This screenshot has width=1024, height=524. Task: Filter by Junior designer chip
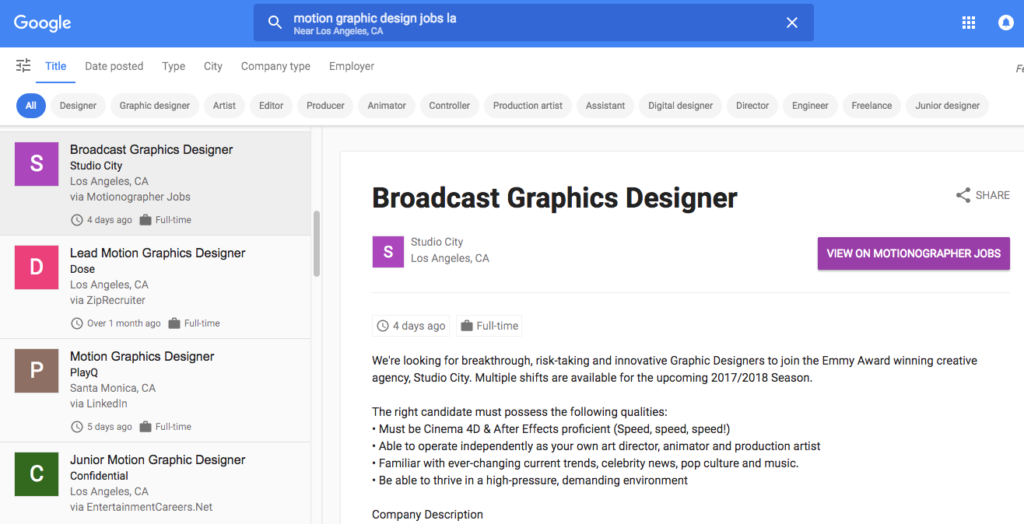pos(947,105)
